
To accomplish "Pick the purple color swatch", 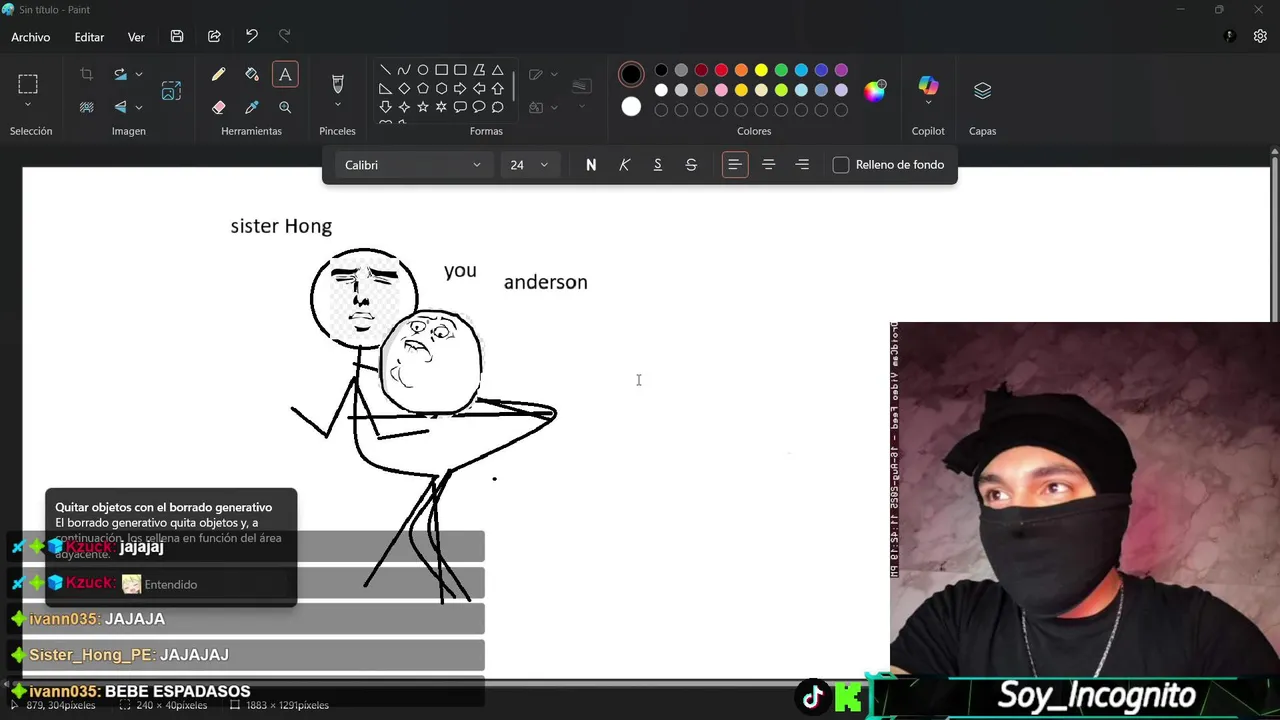I will (x=841, y=70).
